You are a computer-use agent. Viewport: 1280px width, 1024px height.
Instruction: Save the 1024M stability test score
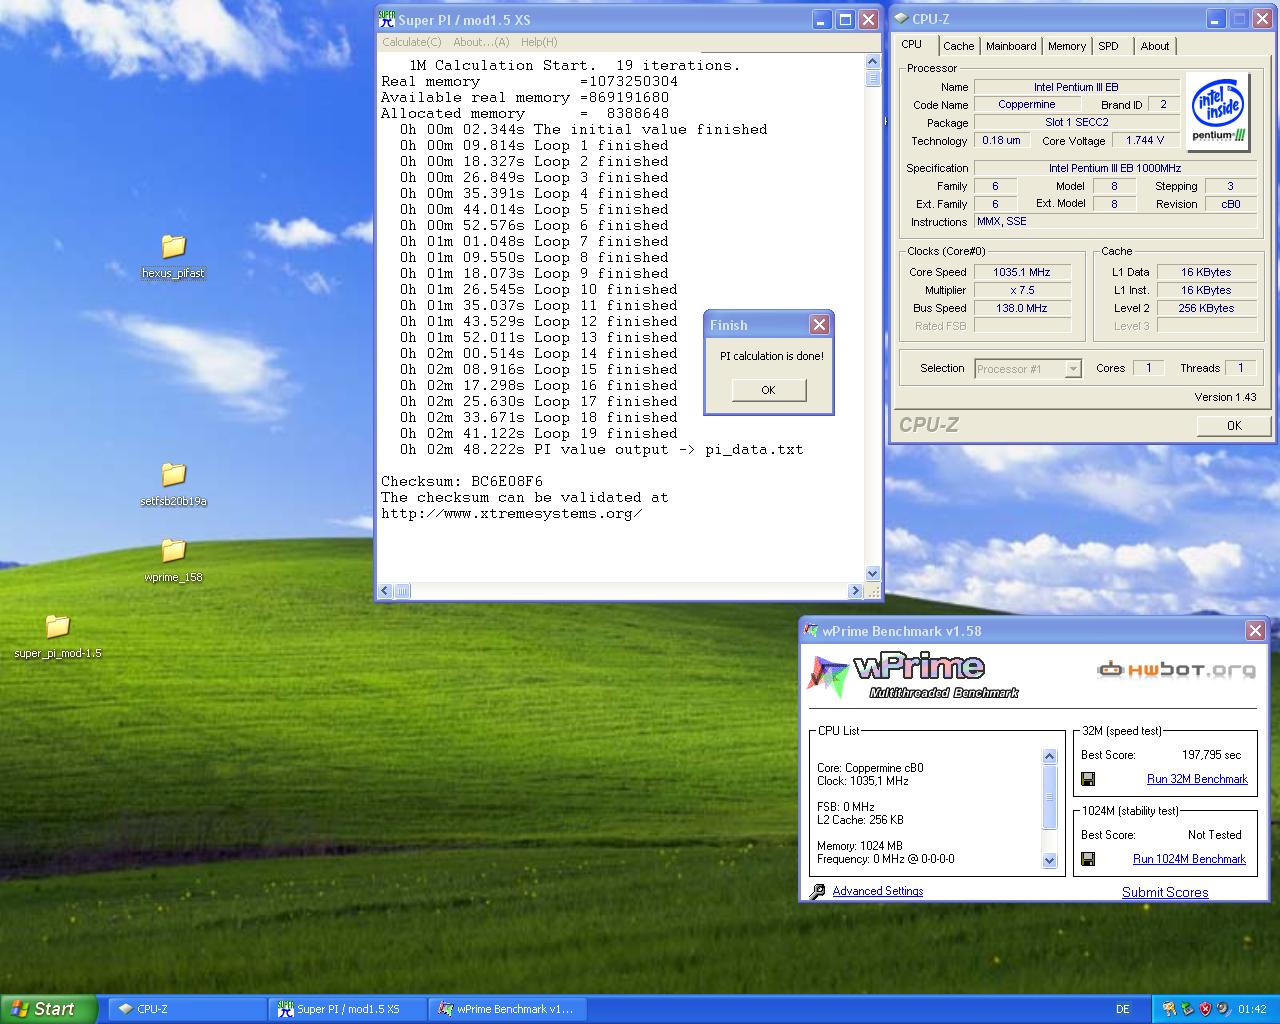[1088, 859]
